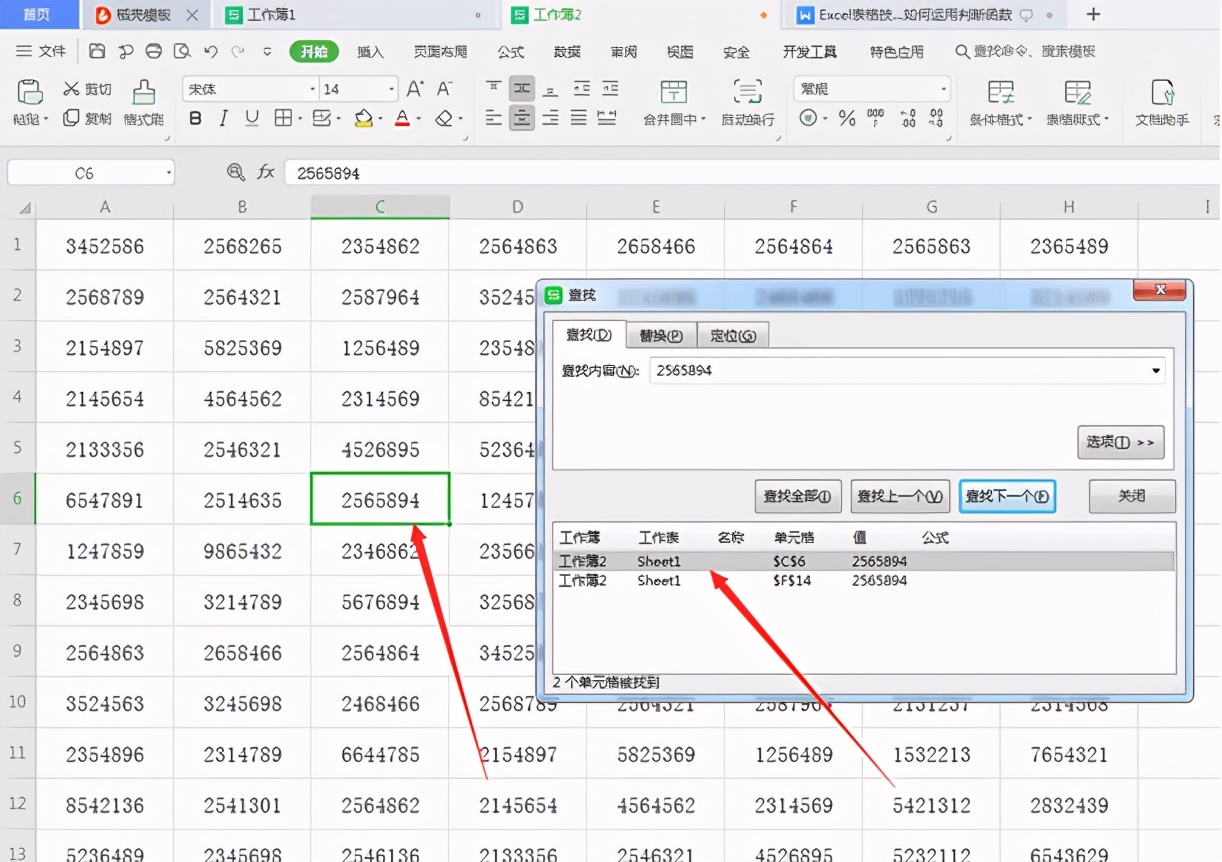Increase font size with A+ icon

pos(415,89)
